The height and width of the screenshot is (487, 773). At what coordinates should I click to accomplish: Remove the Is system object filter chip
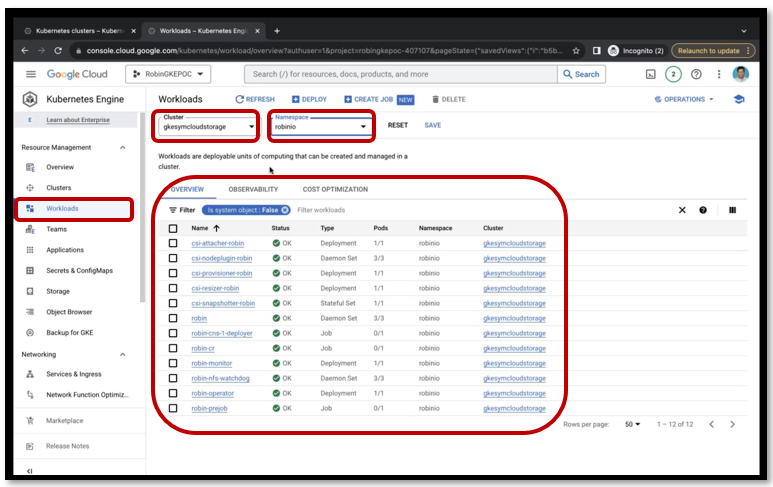point(285,210)
